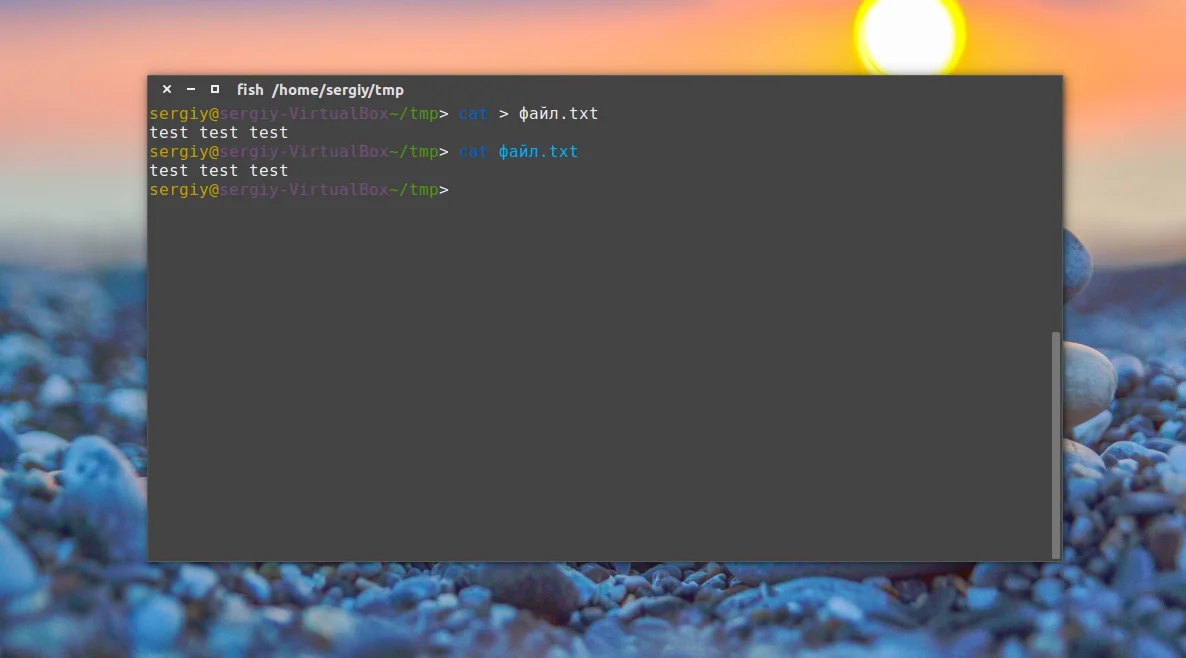Click the 'cat > файл.txt' command text
The height and width of the screenshot is (658, 1186).
point(528,113)
